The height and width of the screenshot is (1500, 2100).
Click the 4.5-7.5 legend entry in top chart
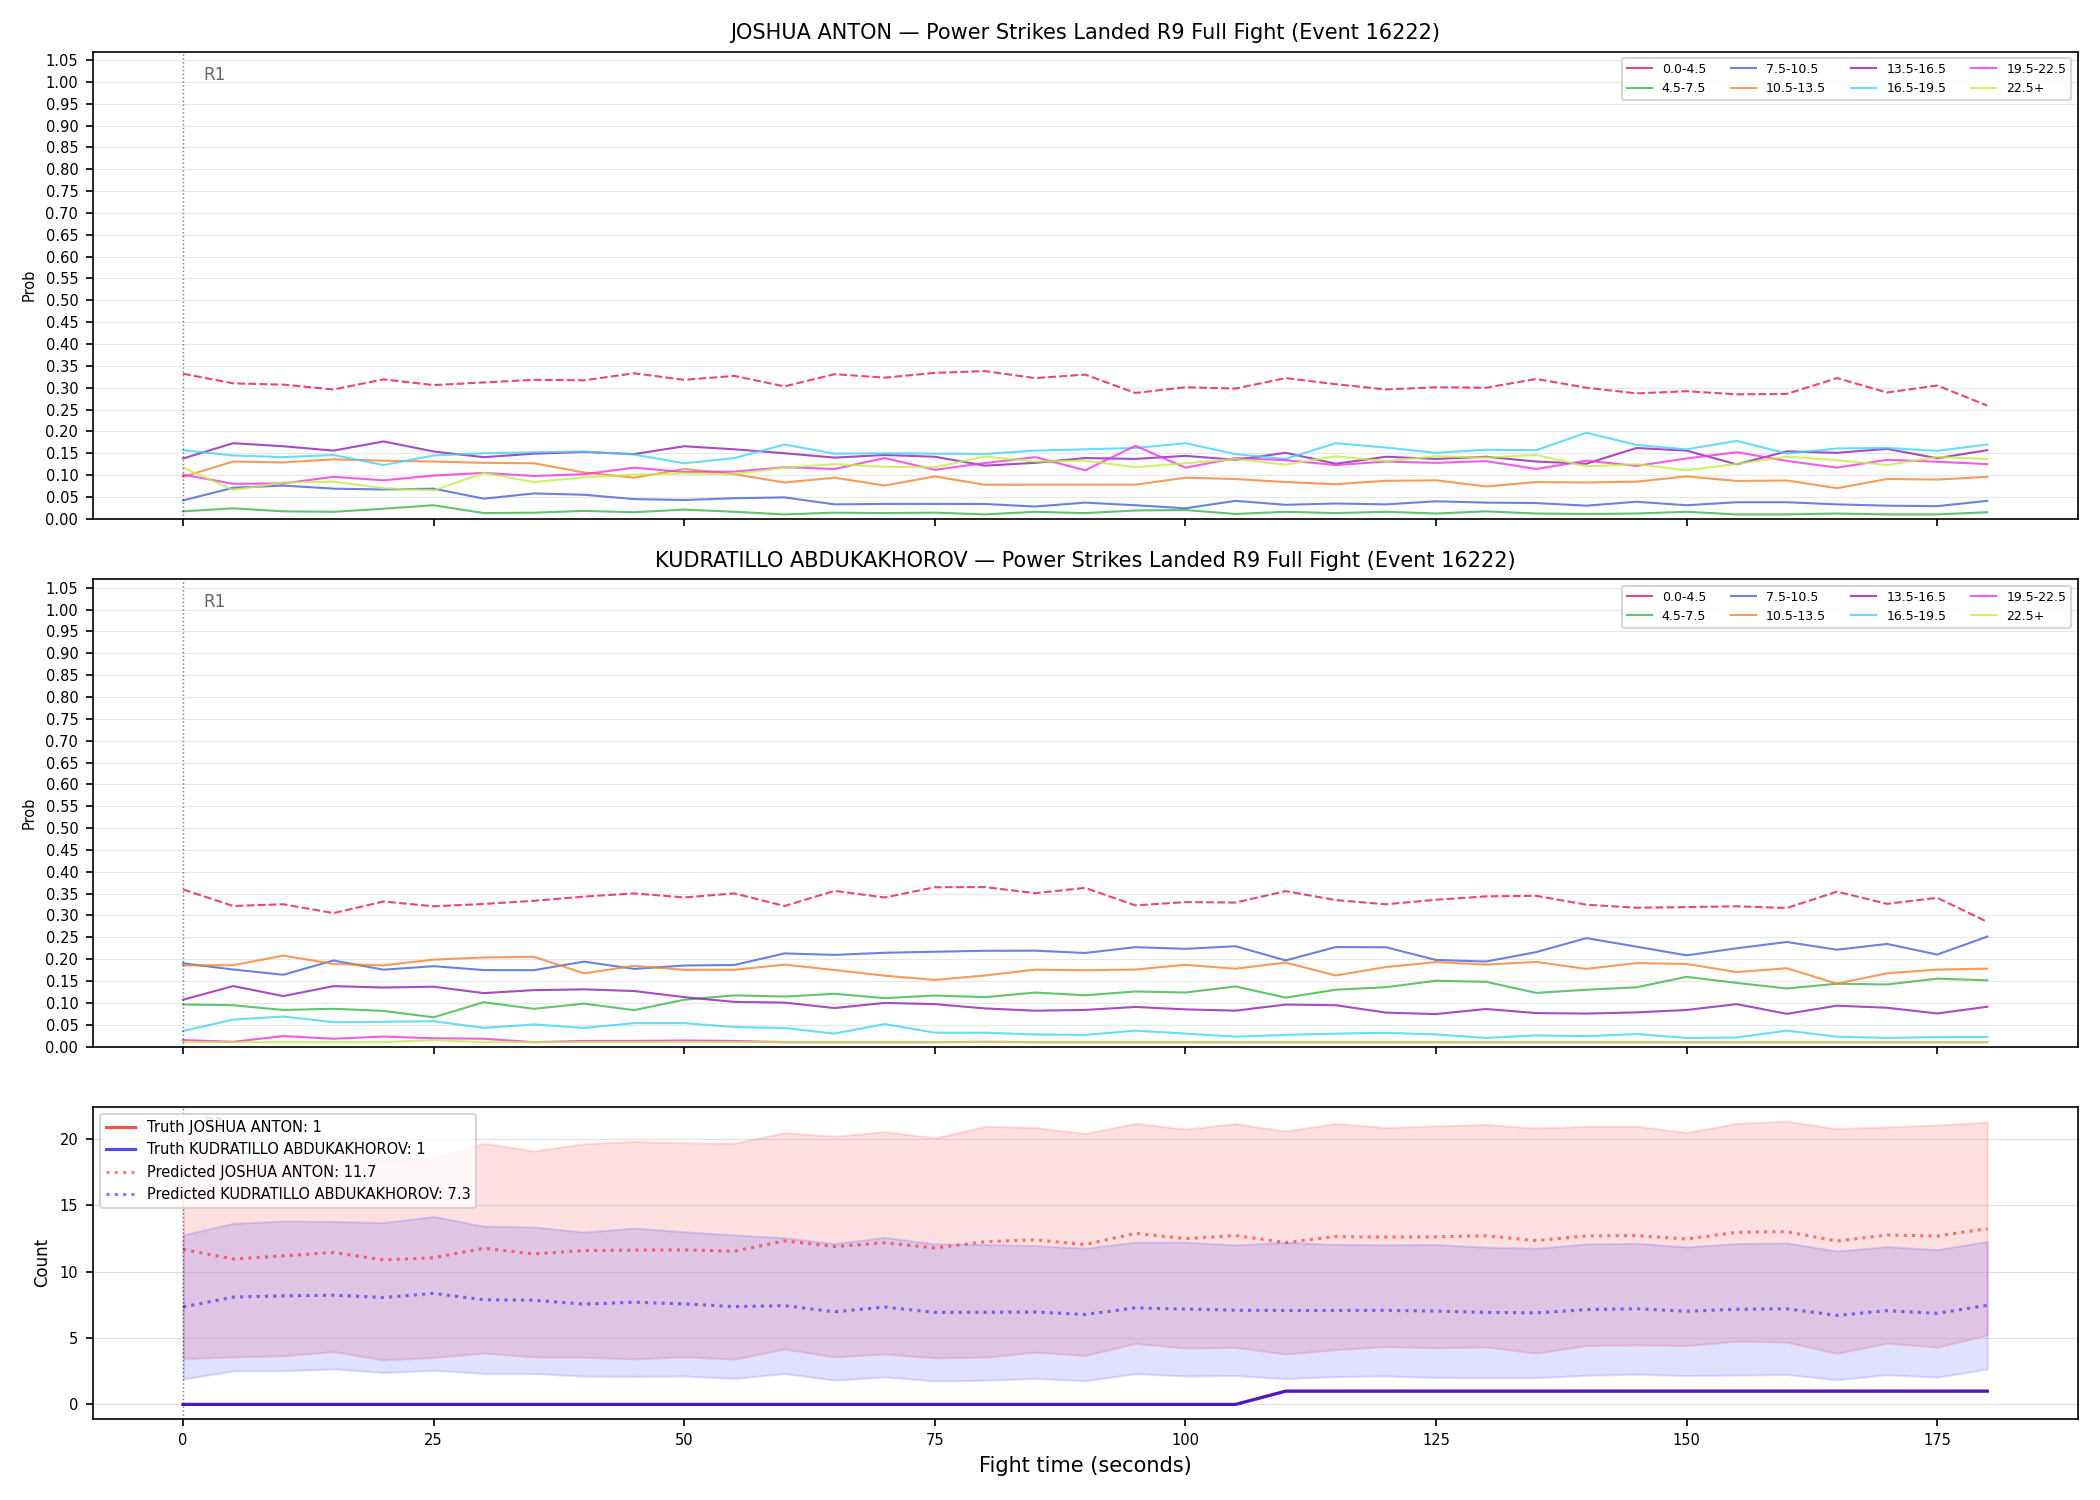(x=1666, y=88)
